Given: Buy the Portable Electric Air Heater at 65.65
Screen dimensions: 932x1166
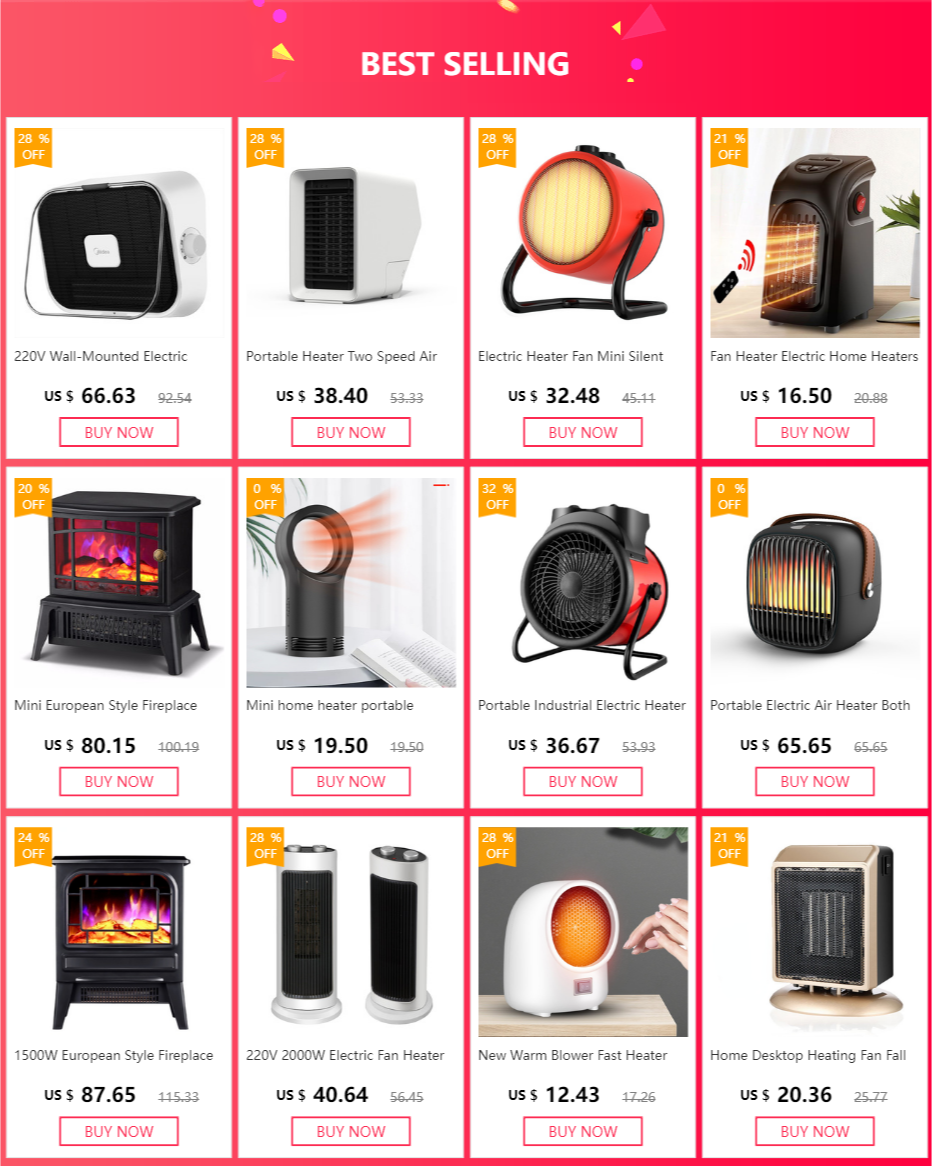Looking at the screenshot, I should point(815,782).
